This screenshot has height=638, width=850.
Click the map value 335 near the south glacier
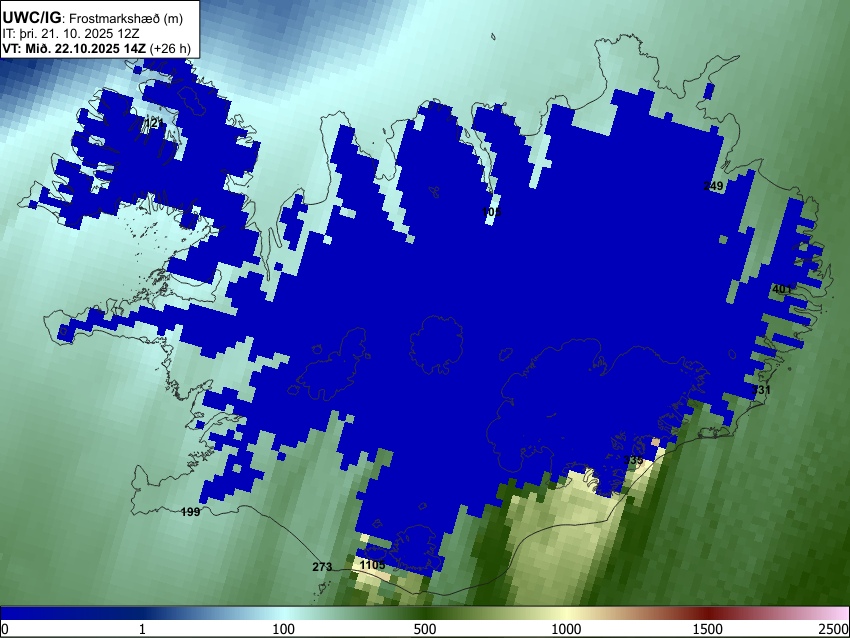point(633,460)
